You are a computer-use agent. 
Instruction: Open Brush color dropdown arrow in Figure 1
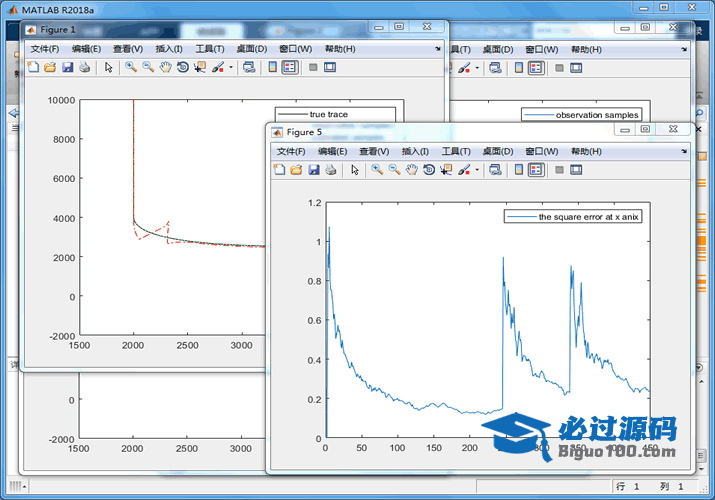coord(231,67)
